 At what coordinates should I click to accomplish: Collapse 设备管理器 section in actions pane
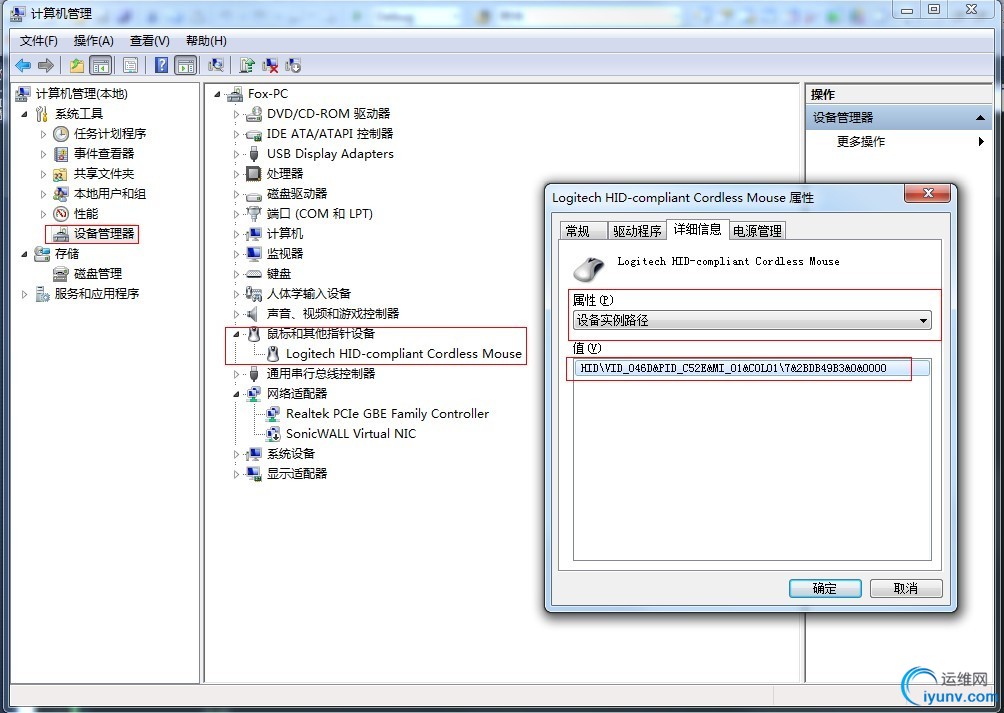click(980, 118)
